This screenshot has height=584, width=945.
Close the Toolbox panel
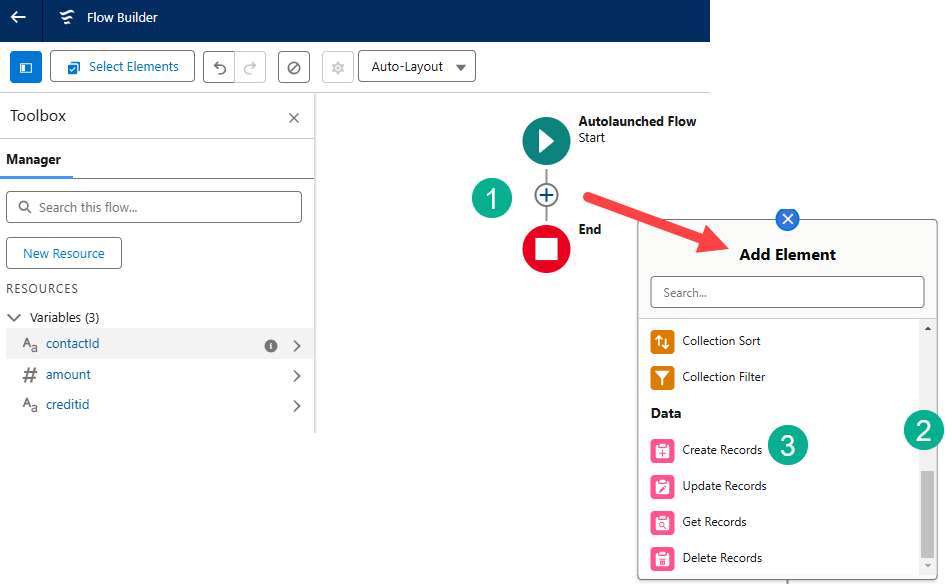click(x=294, y=118)
